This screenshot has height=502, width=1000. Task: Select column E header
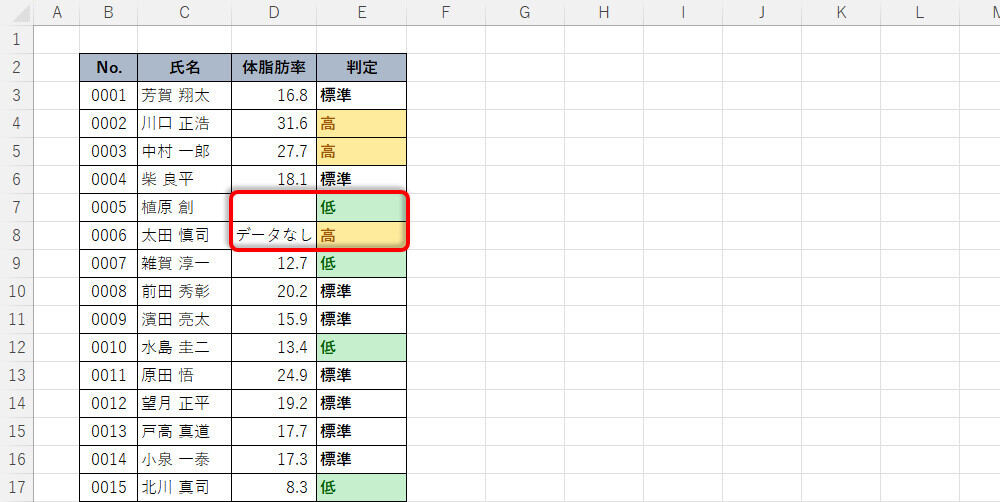tap(362, 13)
